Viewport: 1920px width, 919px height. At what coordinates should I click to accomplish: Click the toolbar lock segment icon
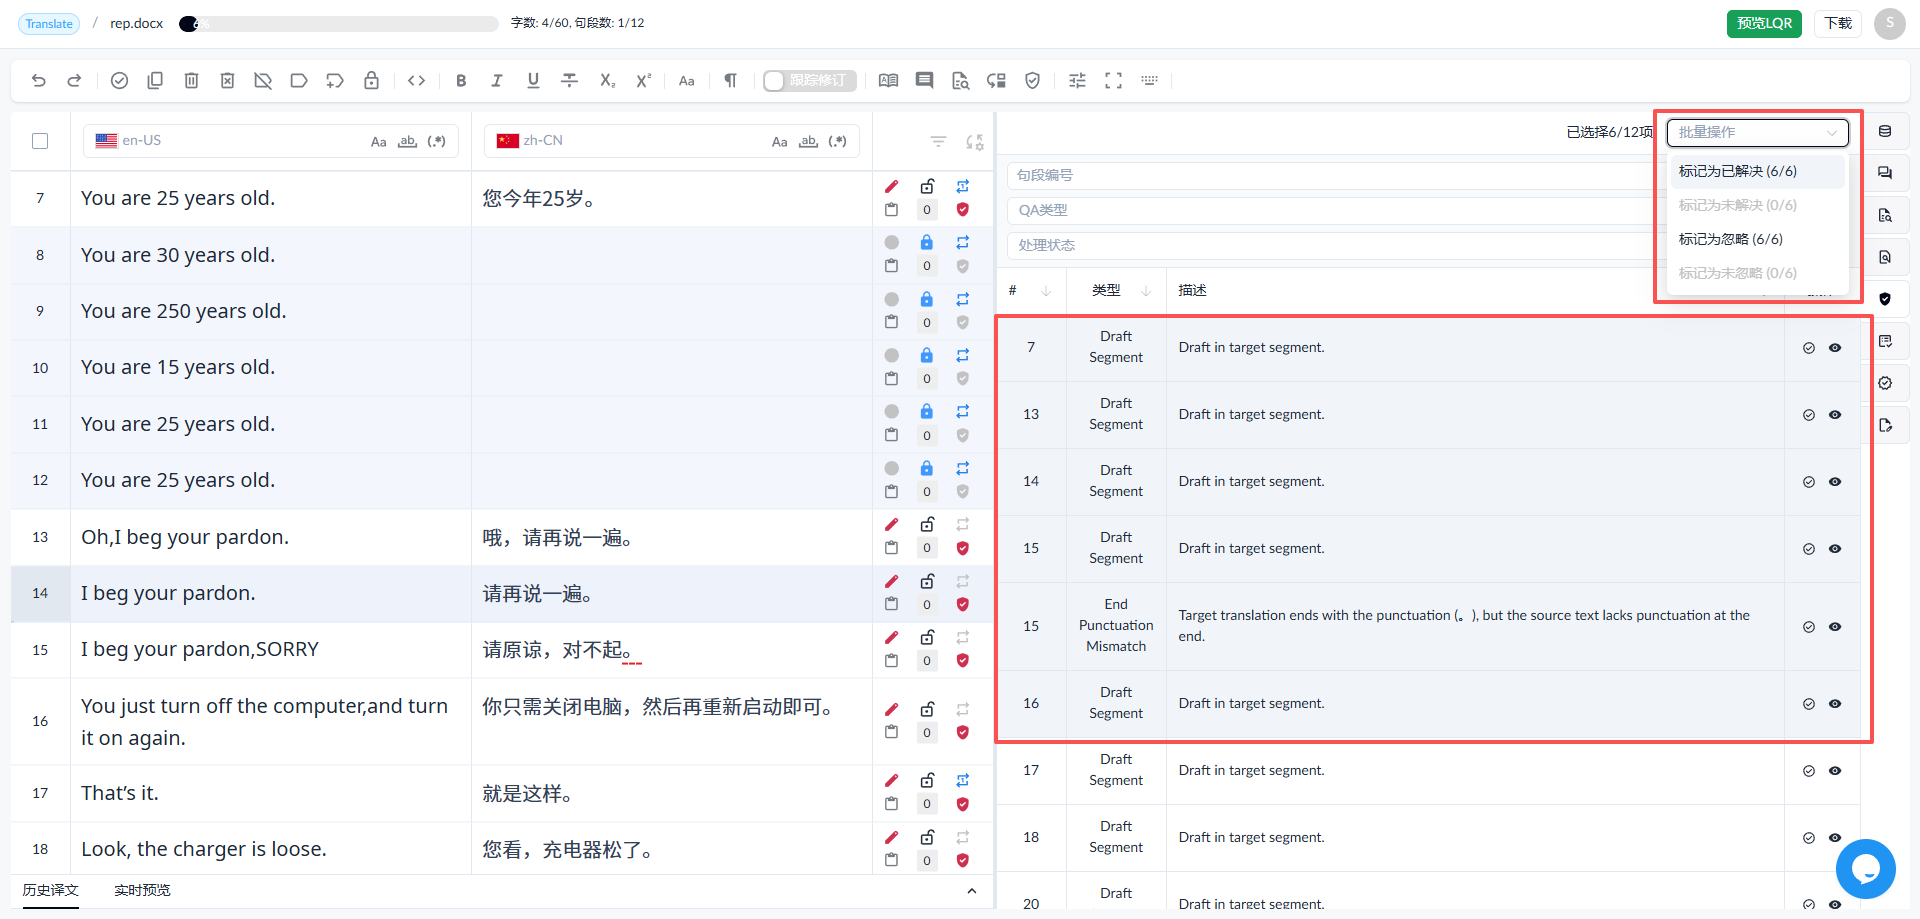tap(371, 81)
